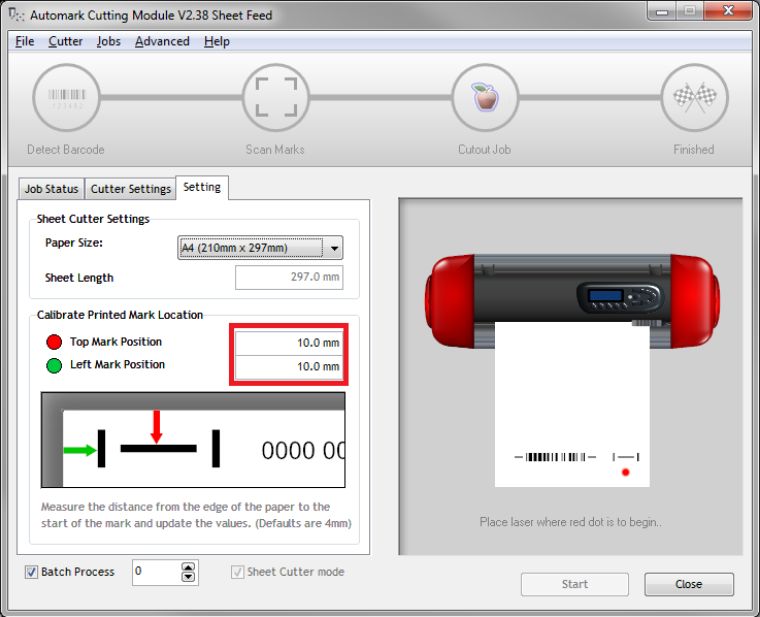Click the Scan Marks step icon
The width and height of the screenshot is (760, 617).
pos(275,98)
